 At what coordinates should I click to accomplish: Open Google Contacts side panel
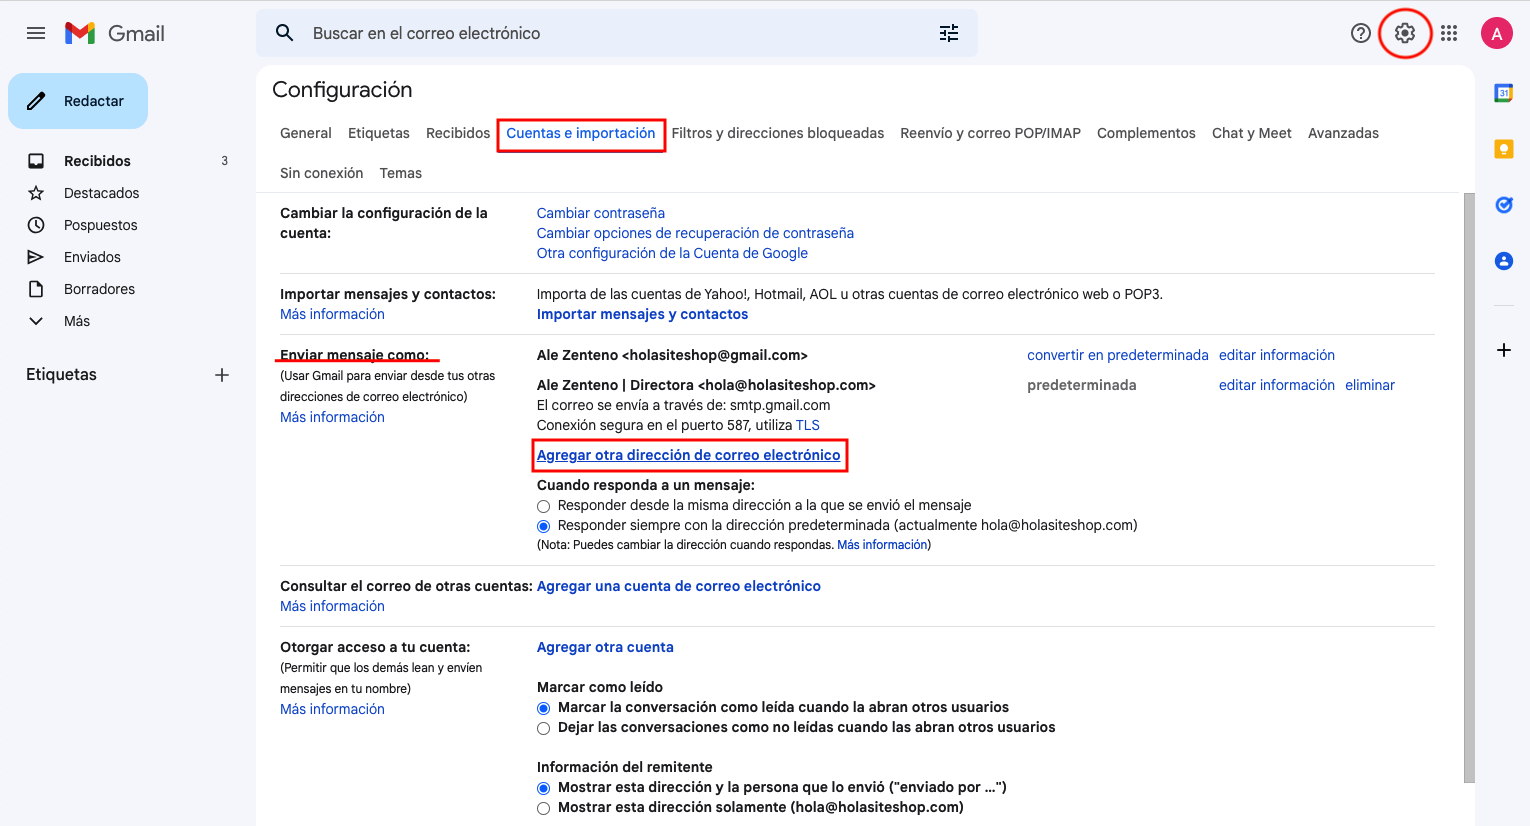point(1503,261)
